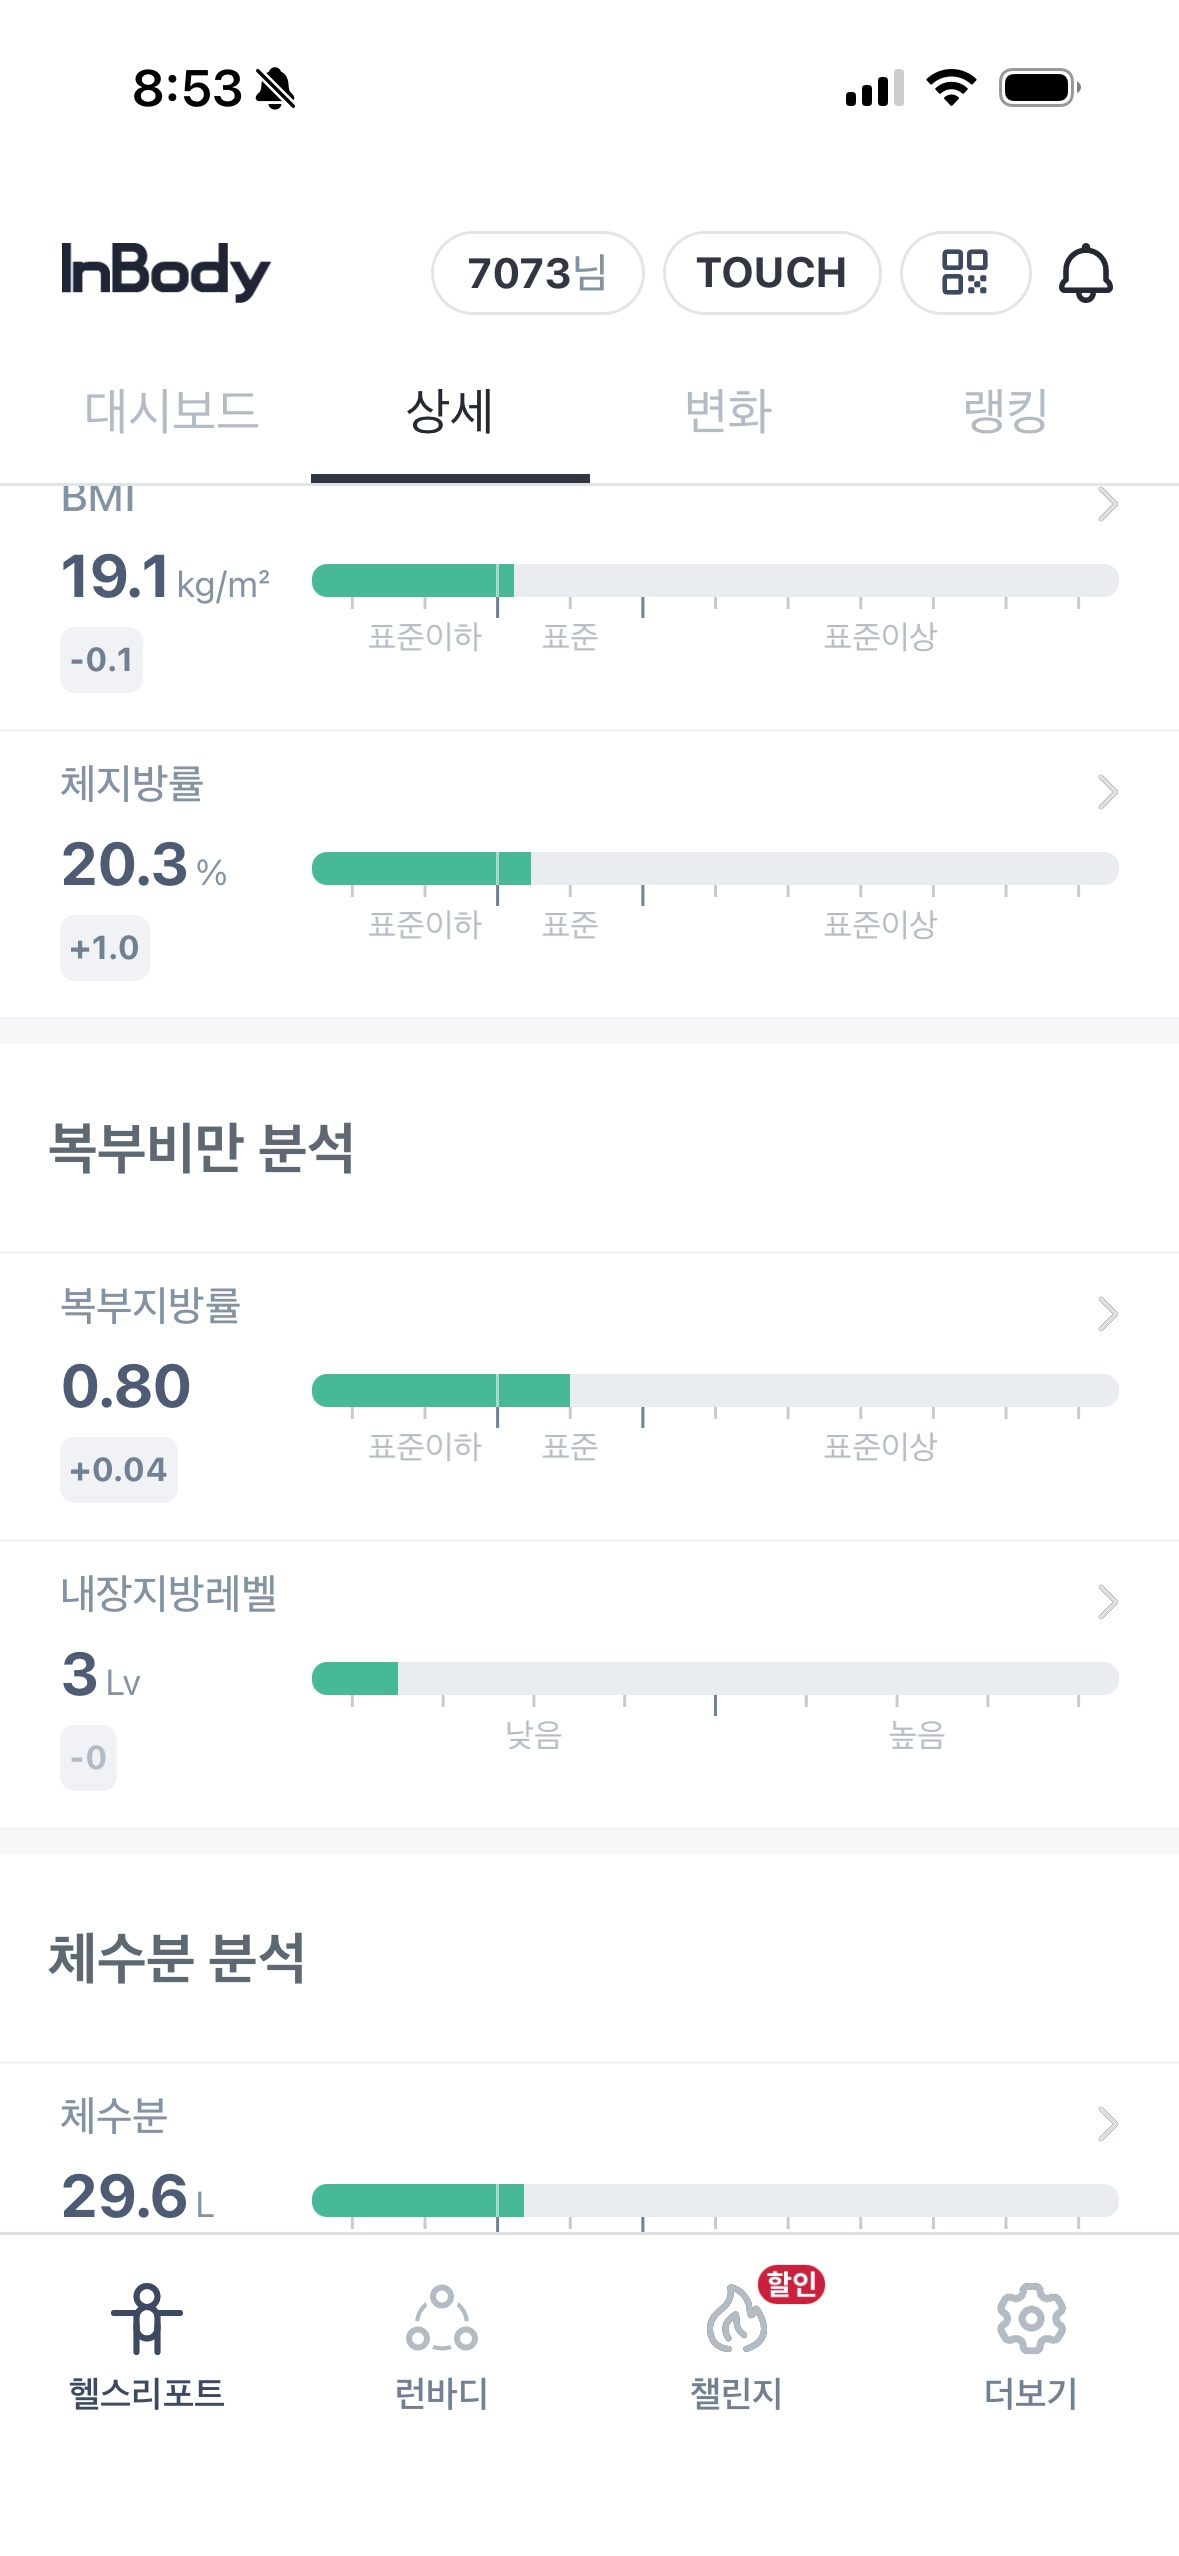
Task: Open 더보기 settings gear
Action: coord(1031,2318)
